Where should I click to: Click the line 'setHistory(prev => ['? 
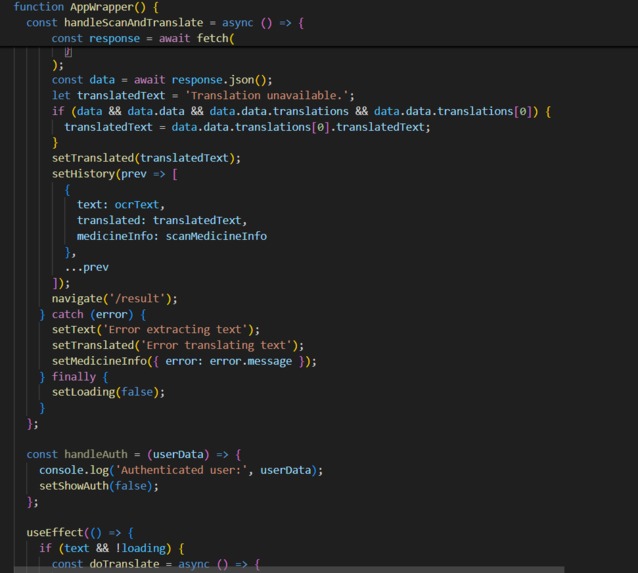115,174
